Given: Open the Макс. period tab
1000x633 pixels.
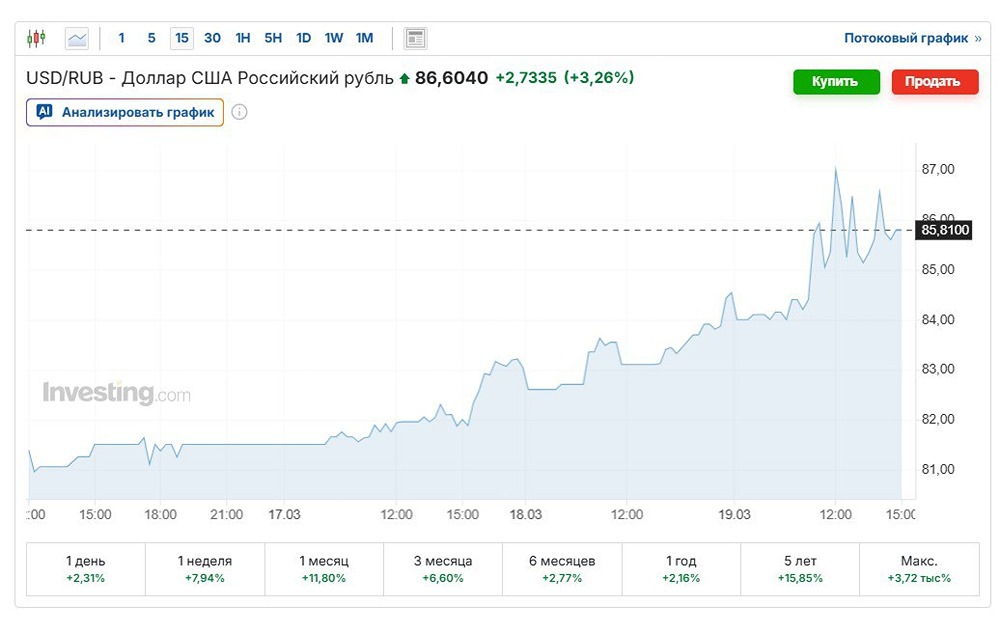Looking at the screenshot, I should click(918, 569).
